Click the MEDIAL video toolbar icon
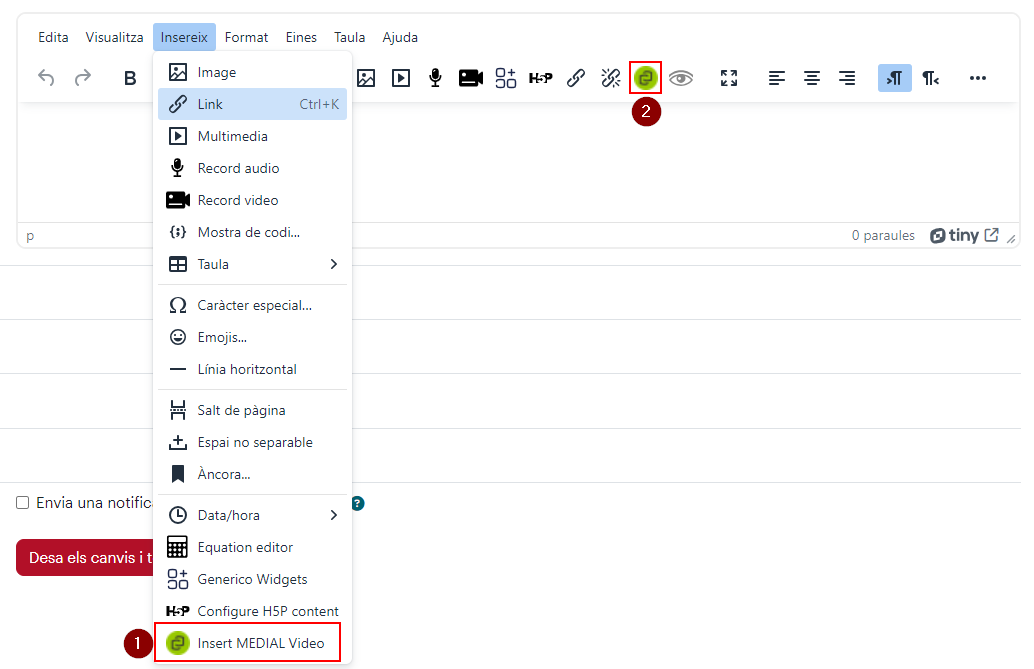The height and width of the screenshot is (669, 1034). (645, 78)
